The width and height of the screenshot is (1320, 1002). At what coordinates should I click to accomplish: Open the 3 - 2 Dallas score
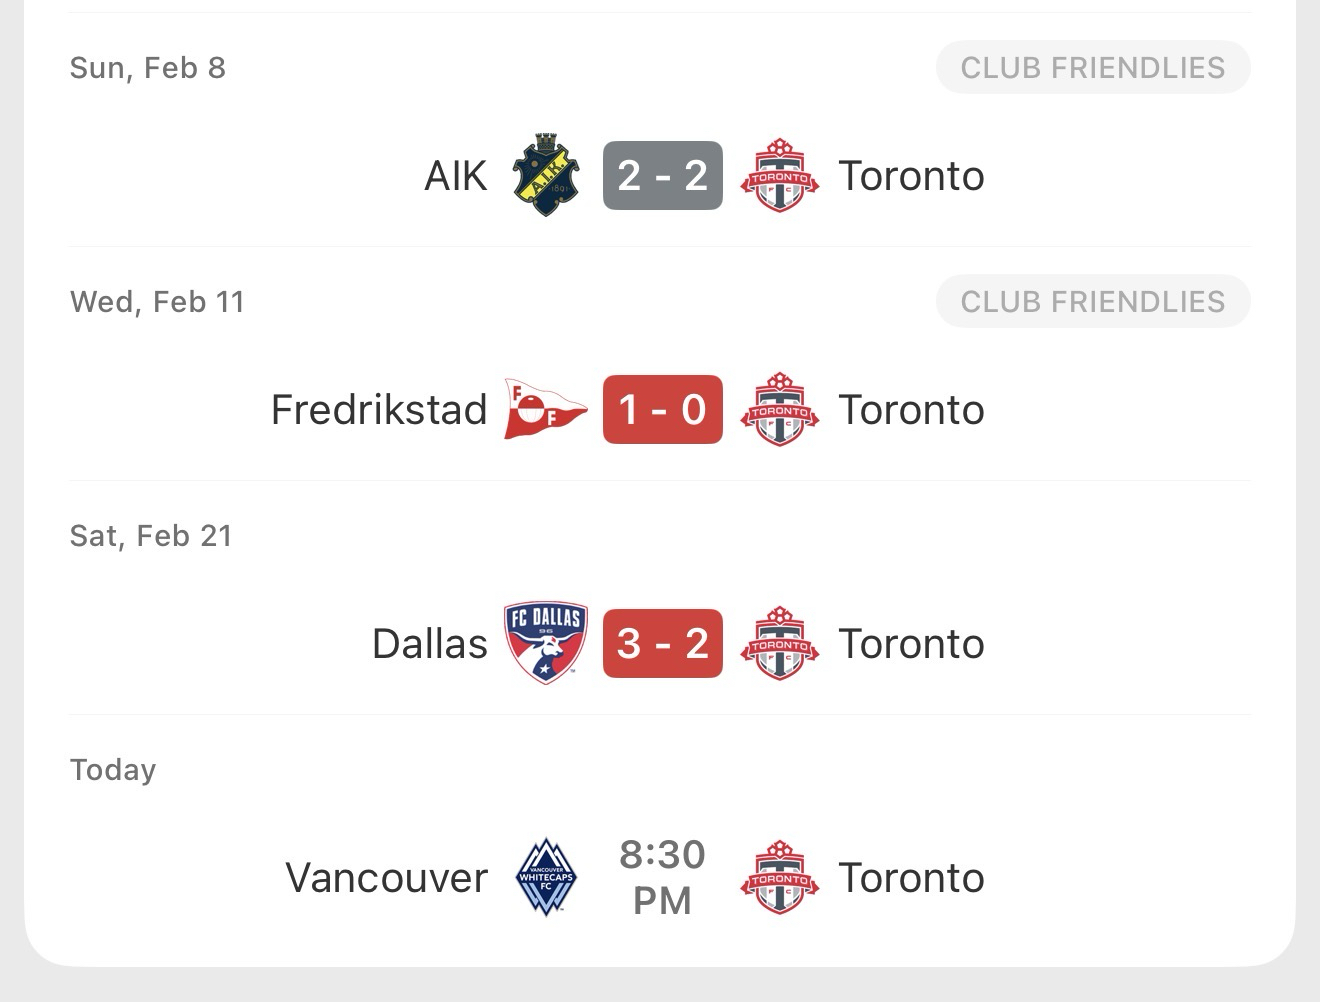pos(662,643)
